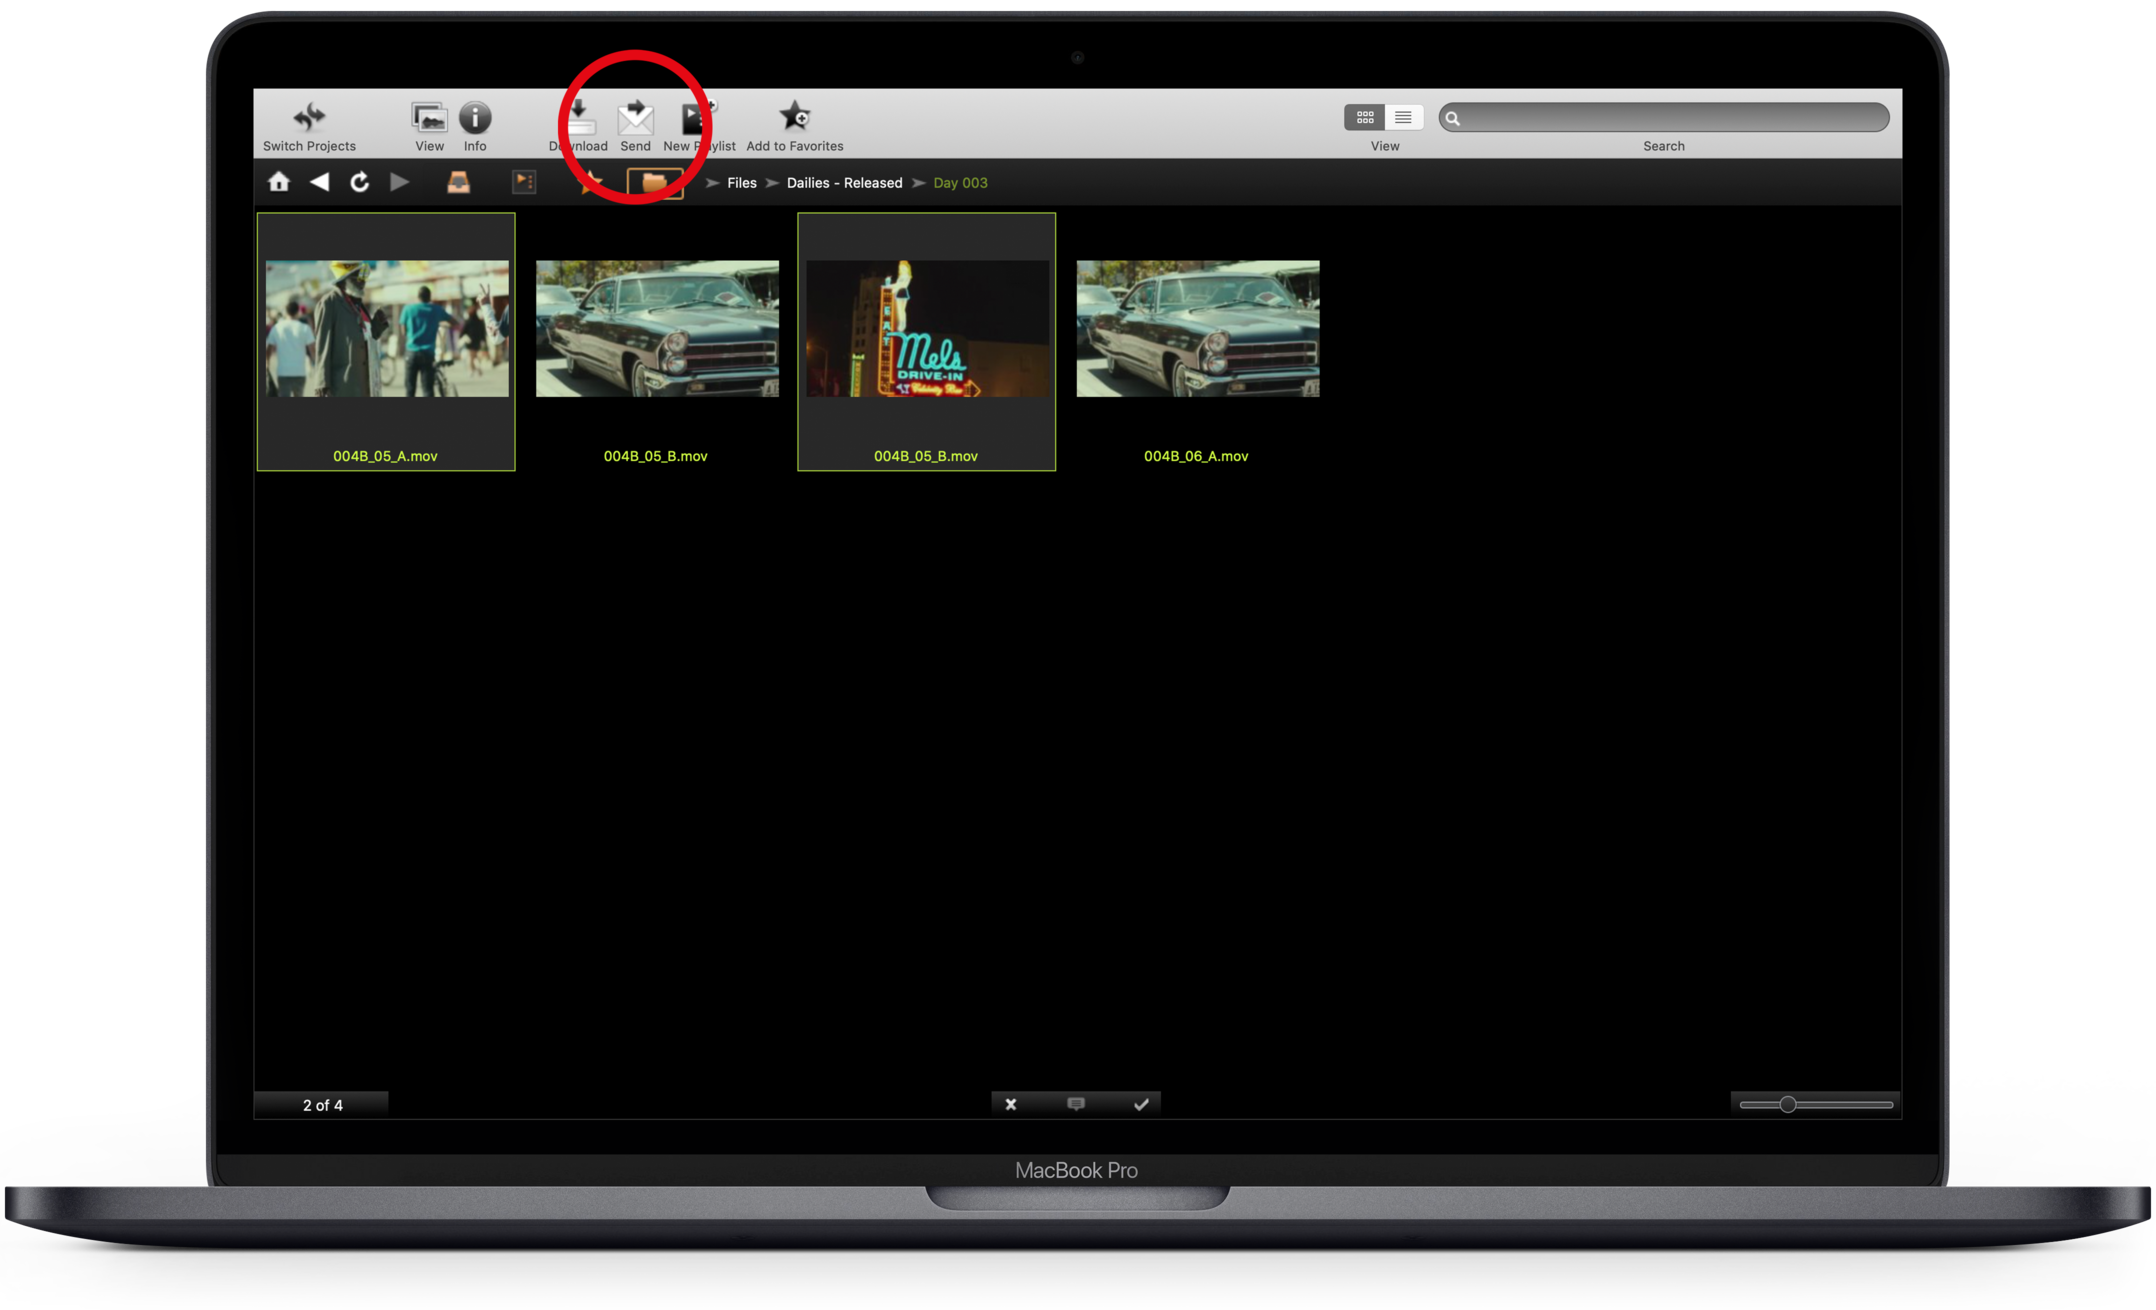Click the approve checkmark button
The image size is (2156, 1310).
(1140, 1104)
